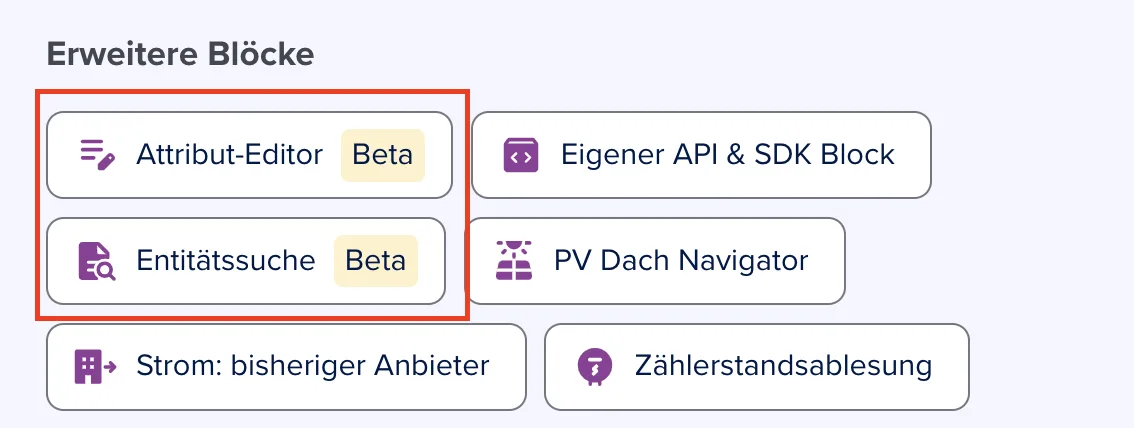Click the Eigener API & SDK code icon
Viewport: 1134px width, 428px height.
(521, 155)
